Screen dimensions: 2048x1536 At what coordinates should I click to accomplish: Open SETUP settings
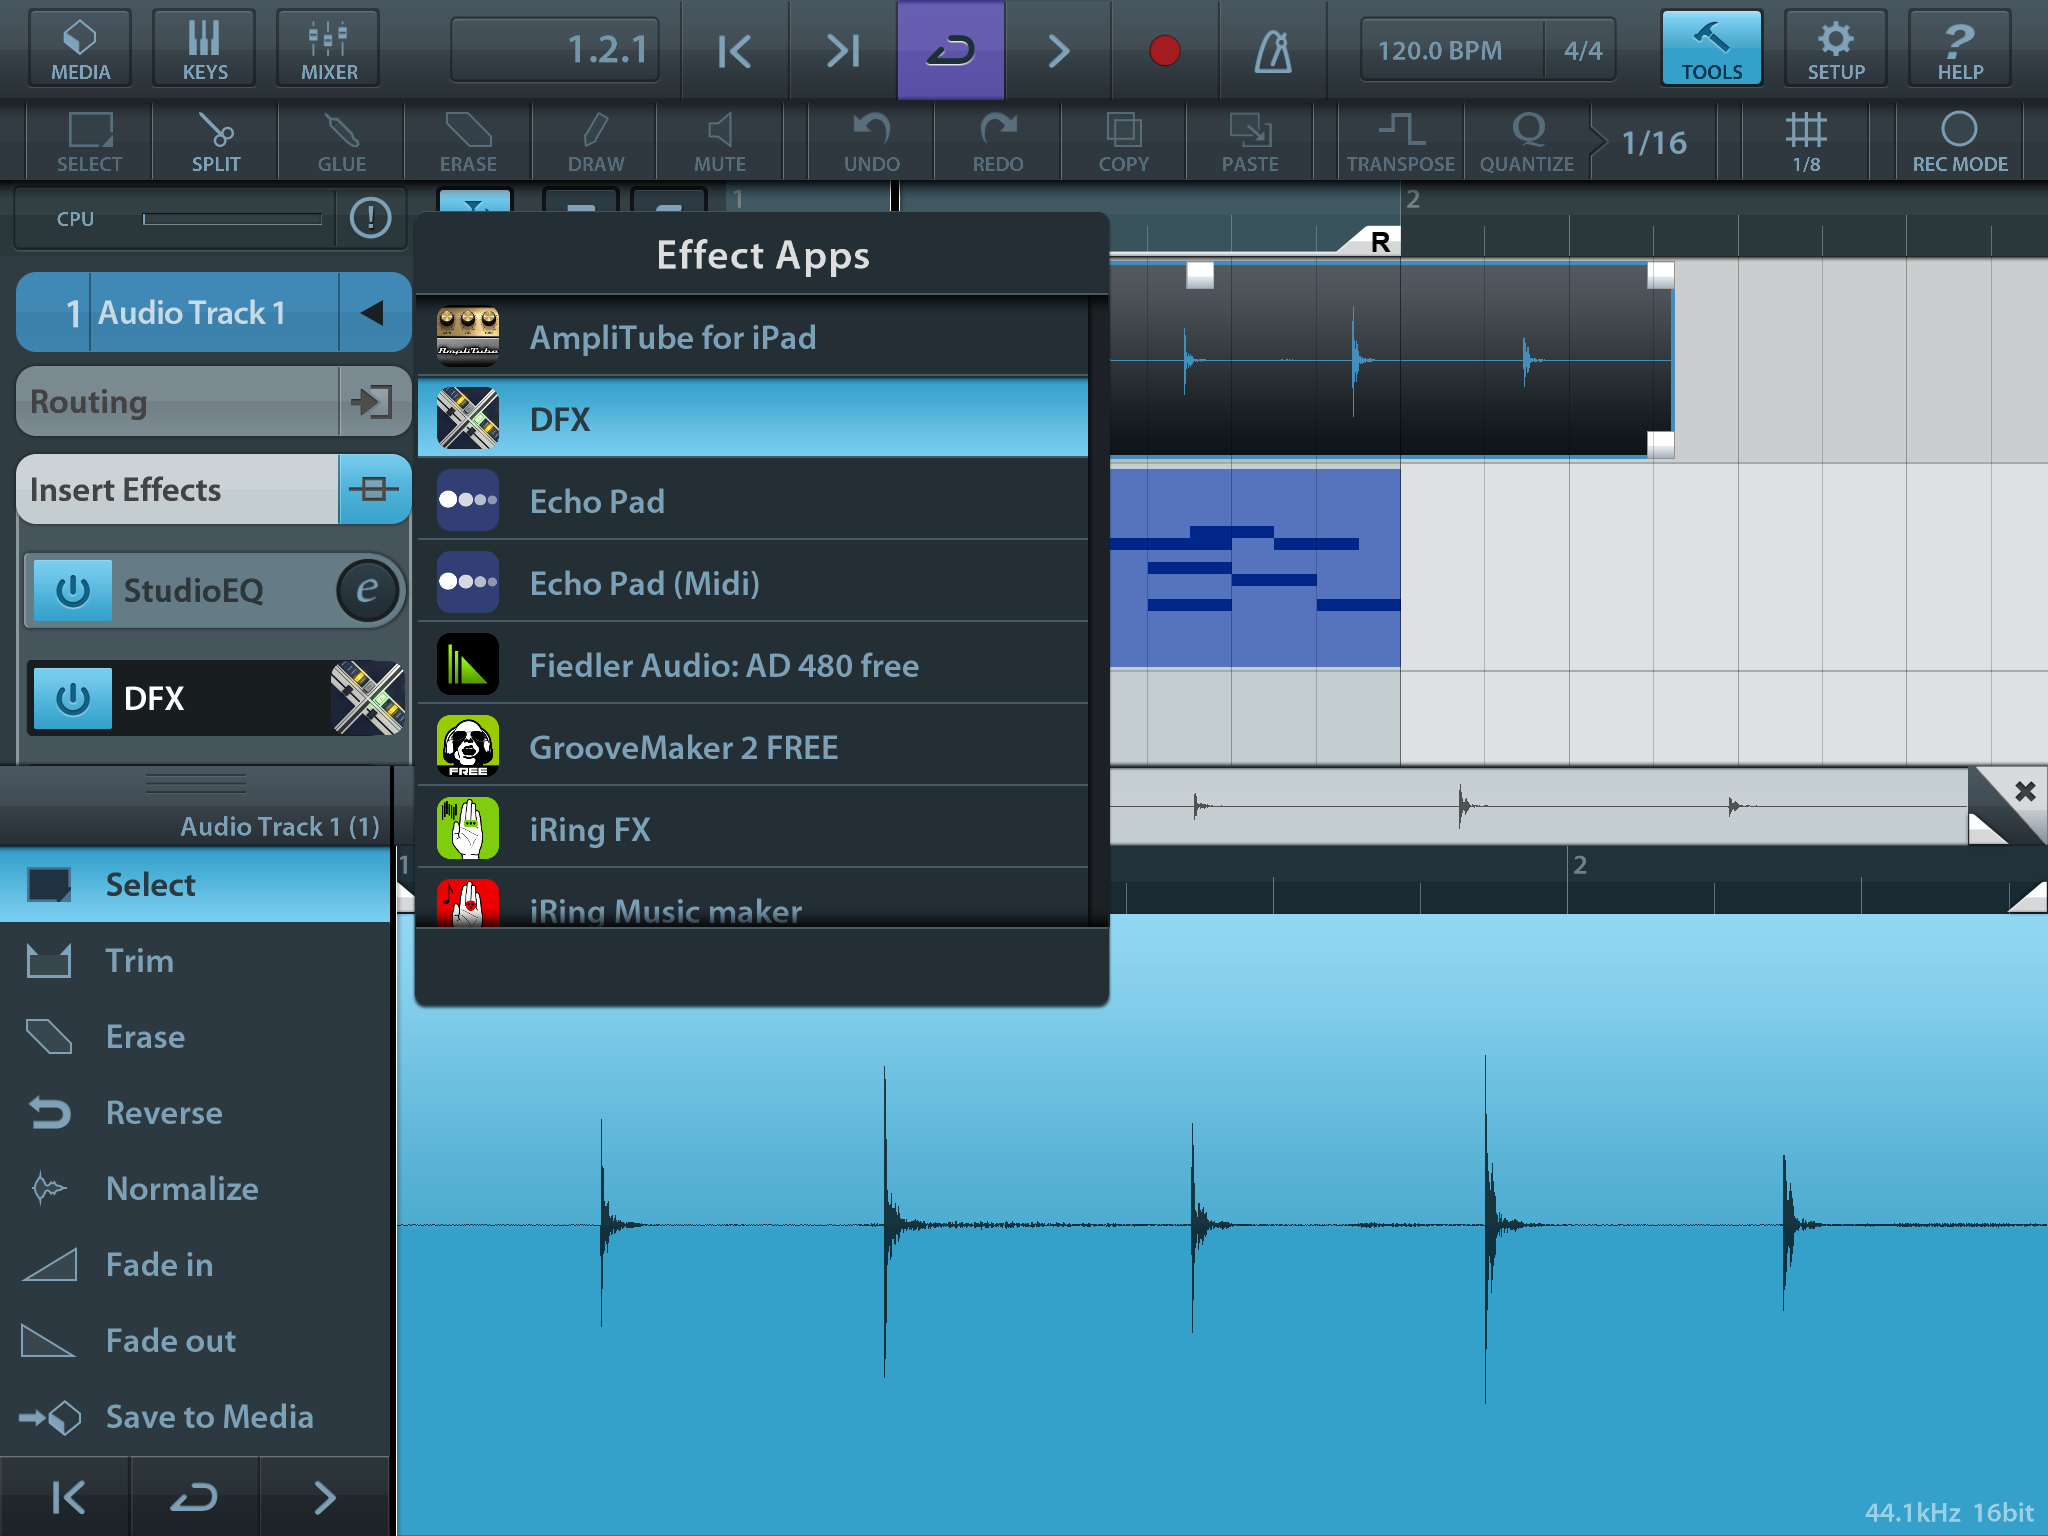click(x=1836, y=49)
